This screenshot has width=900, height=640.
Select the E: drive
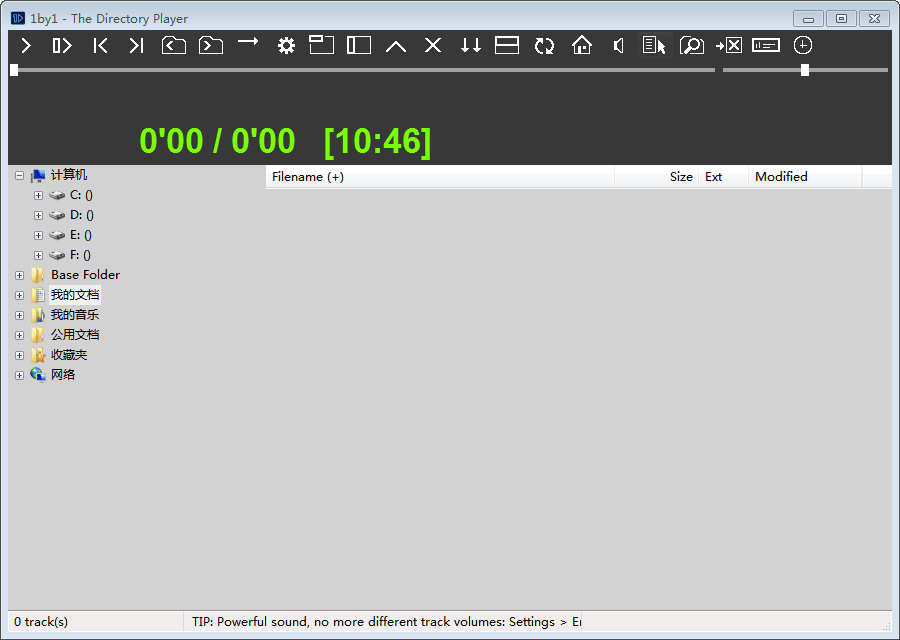(80, 235)
